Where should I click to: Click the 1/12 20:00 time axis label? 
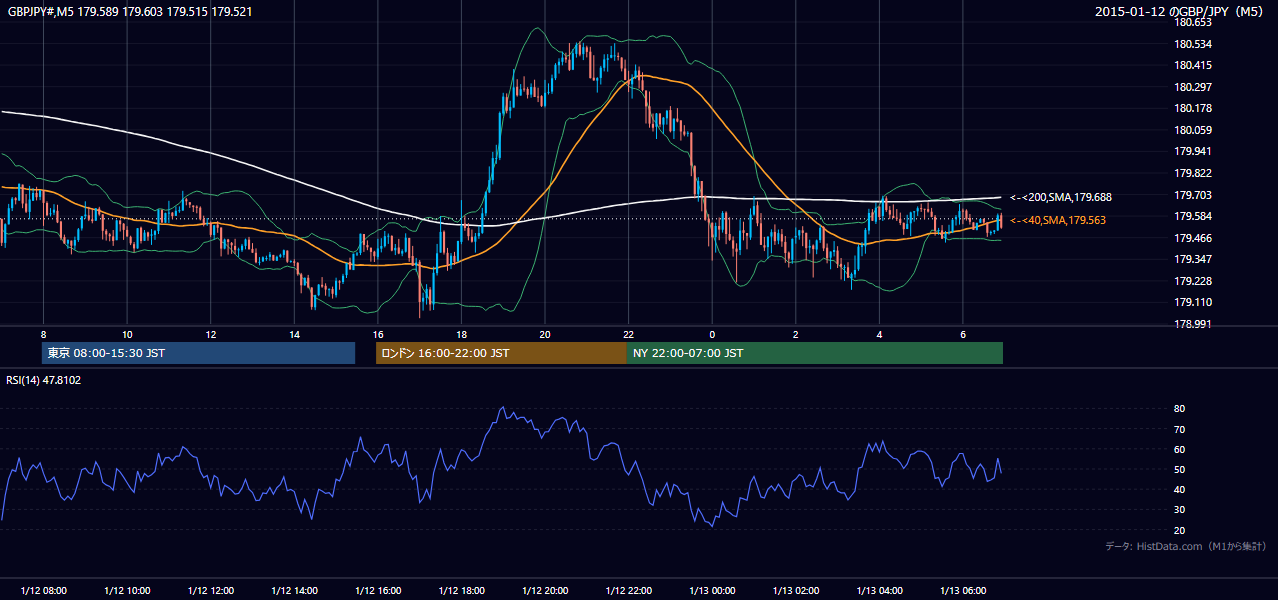(x=545, y=590)
